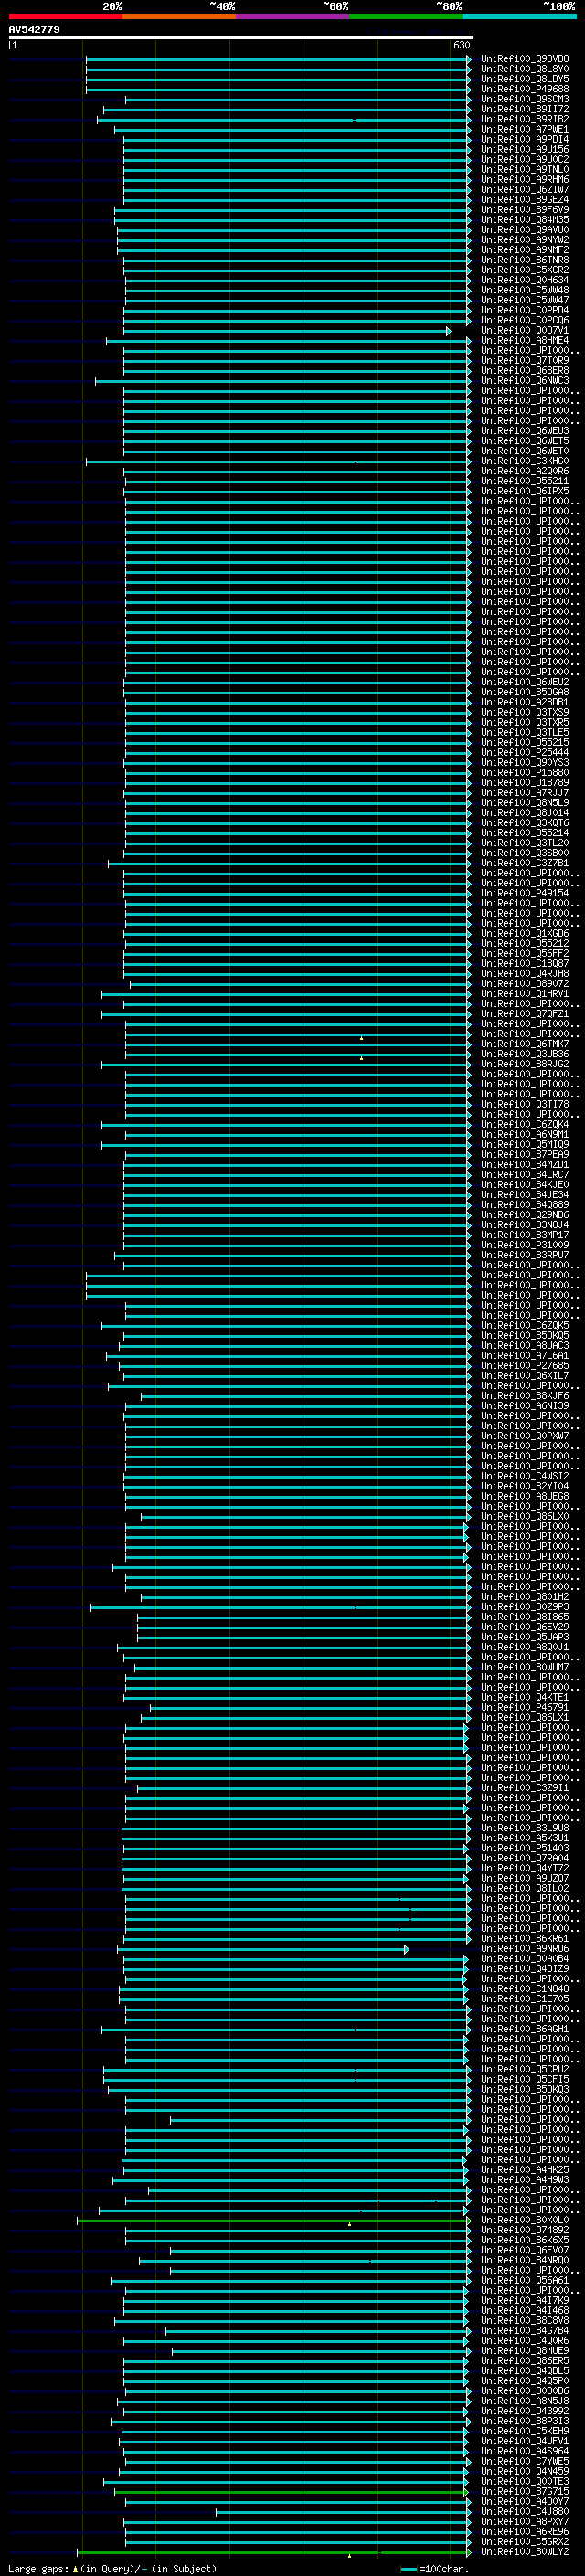This screenshot has width=585, height=2576.
Task: Select hit label UniRef100_A2Q0R6
Action: [x=524, y=471]
